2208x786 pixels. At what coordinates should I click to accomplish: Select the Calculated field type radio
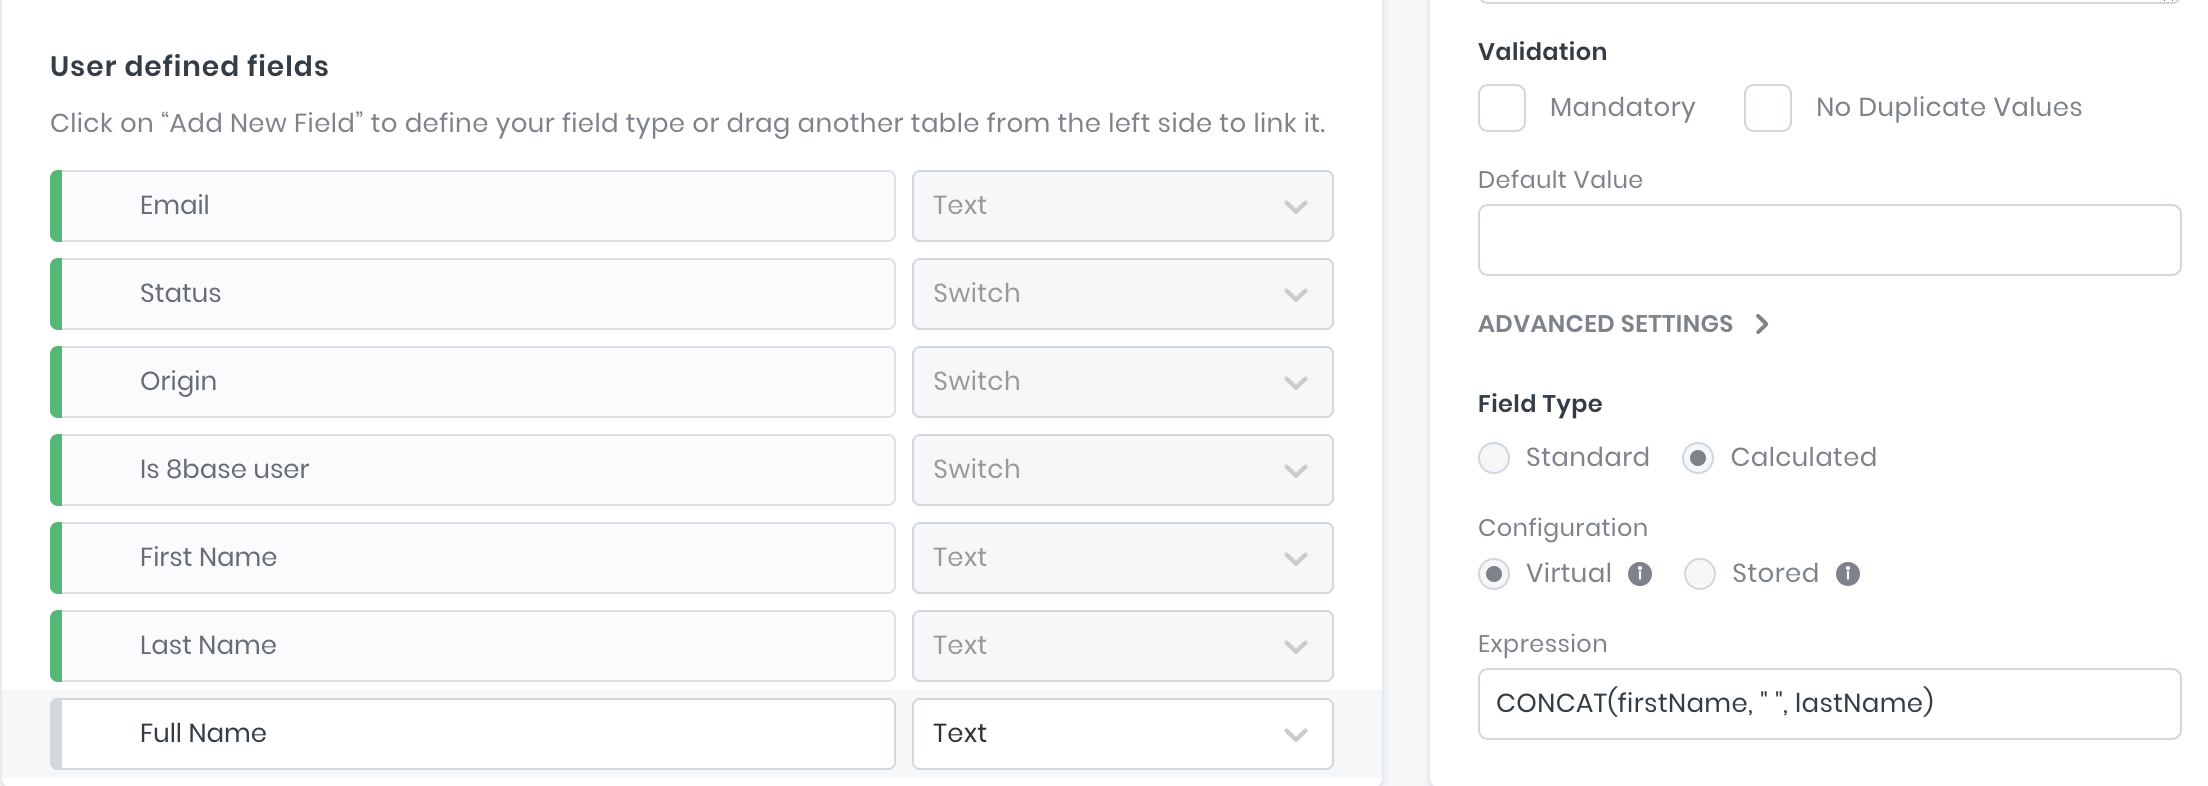tap(1698, 458)
